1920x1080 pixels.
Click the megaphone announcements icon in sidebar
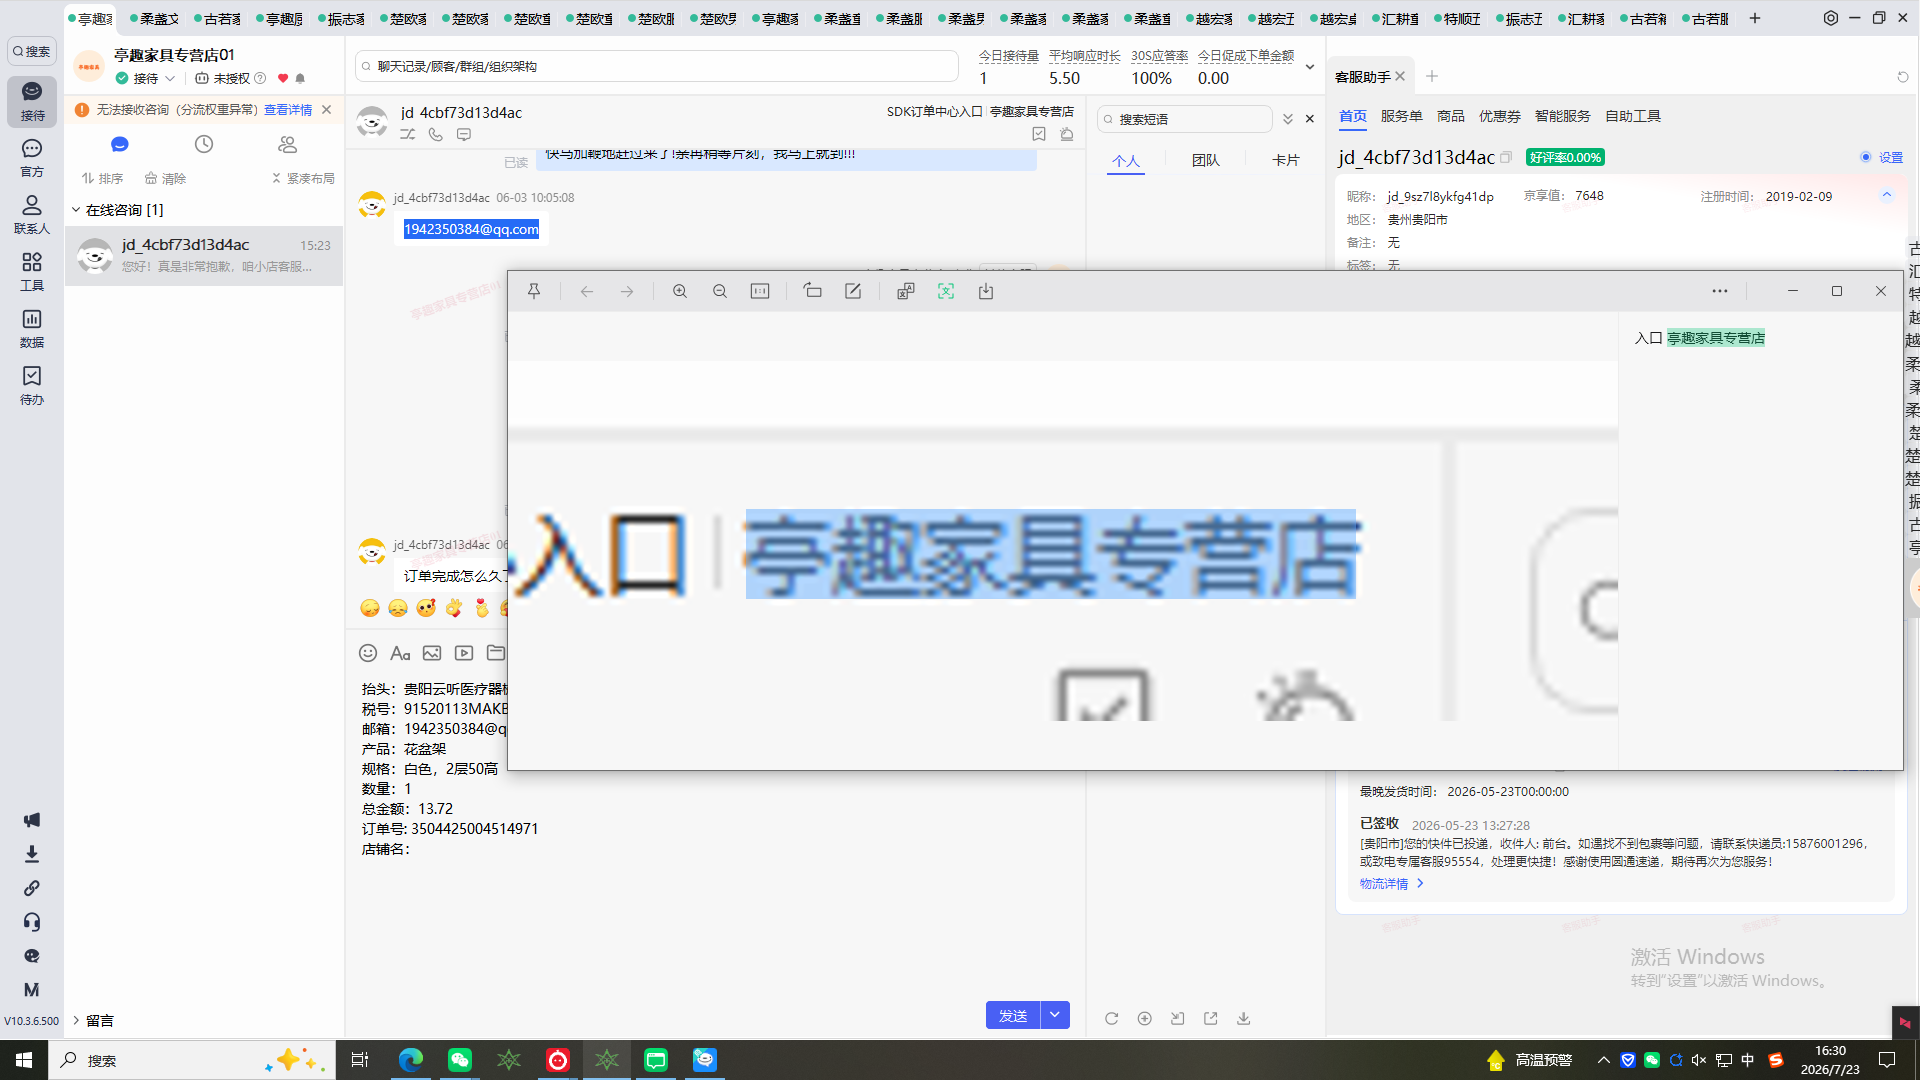coord(32,820)
